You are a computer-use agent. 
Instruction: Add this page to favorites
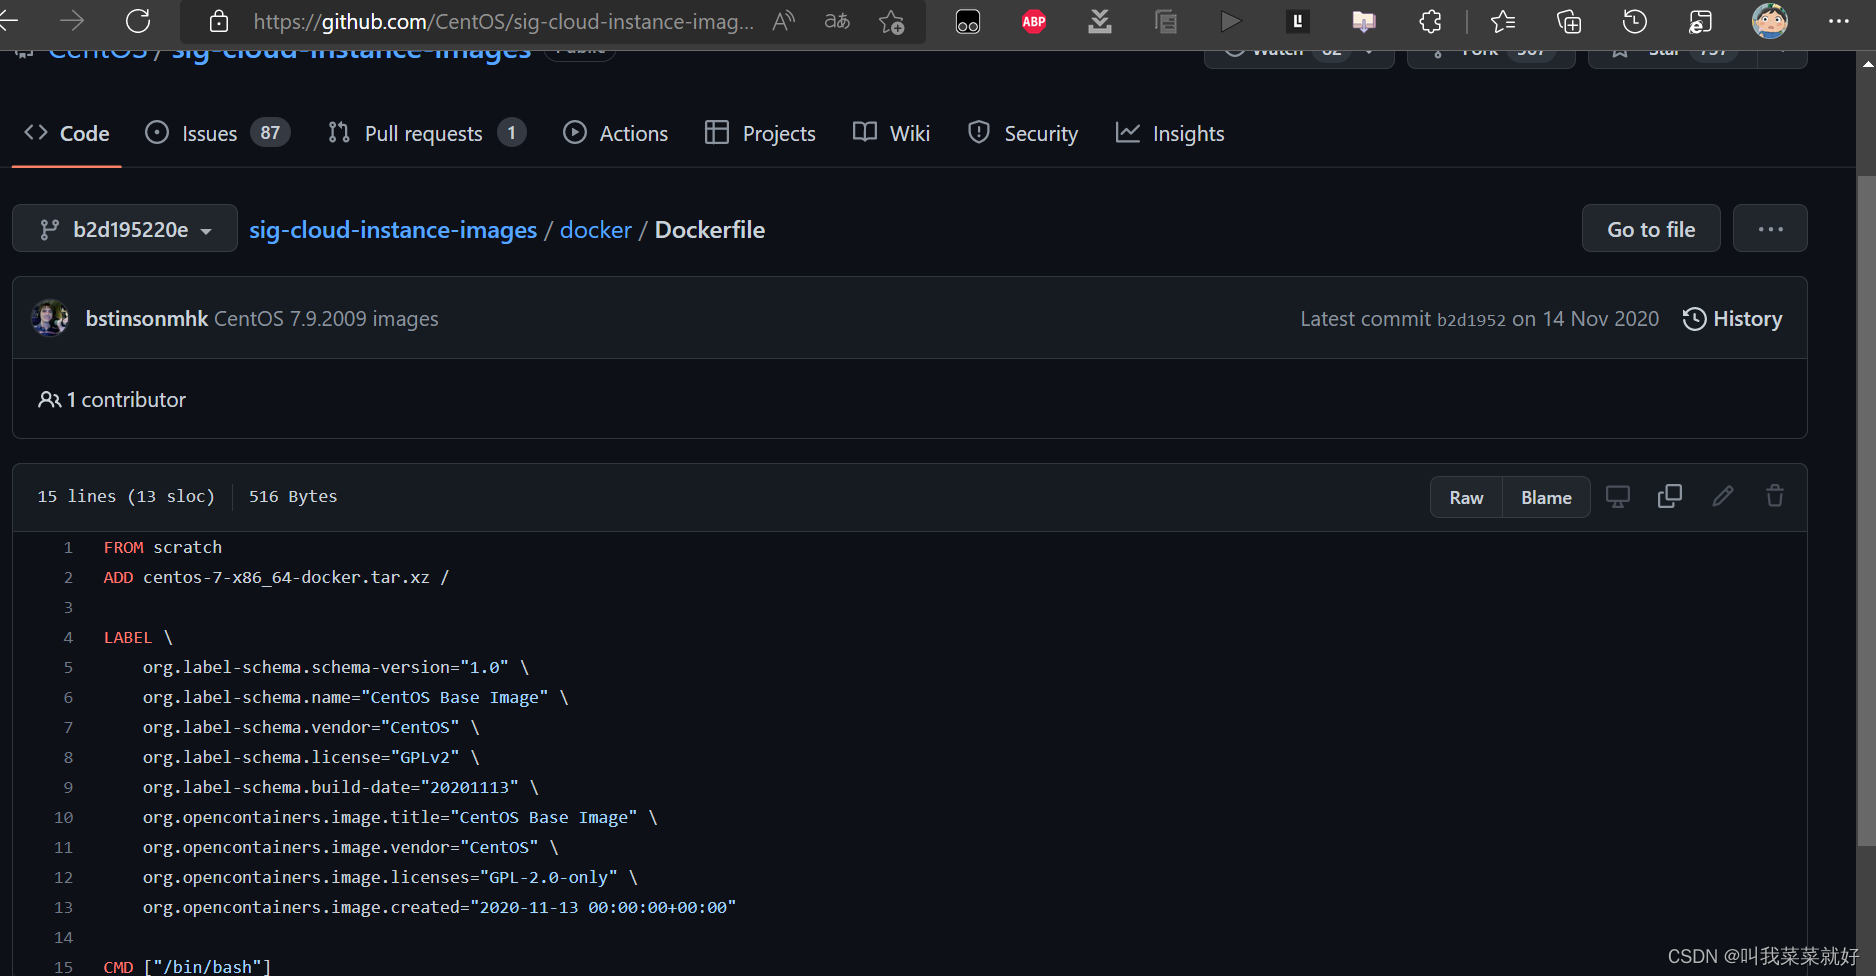[891, 21]
